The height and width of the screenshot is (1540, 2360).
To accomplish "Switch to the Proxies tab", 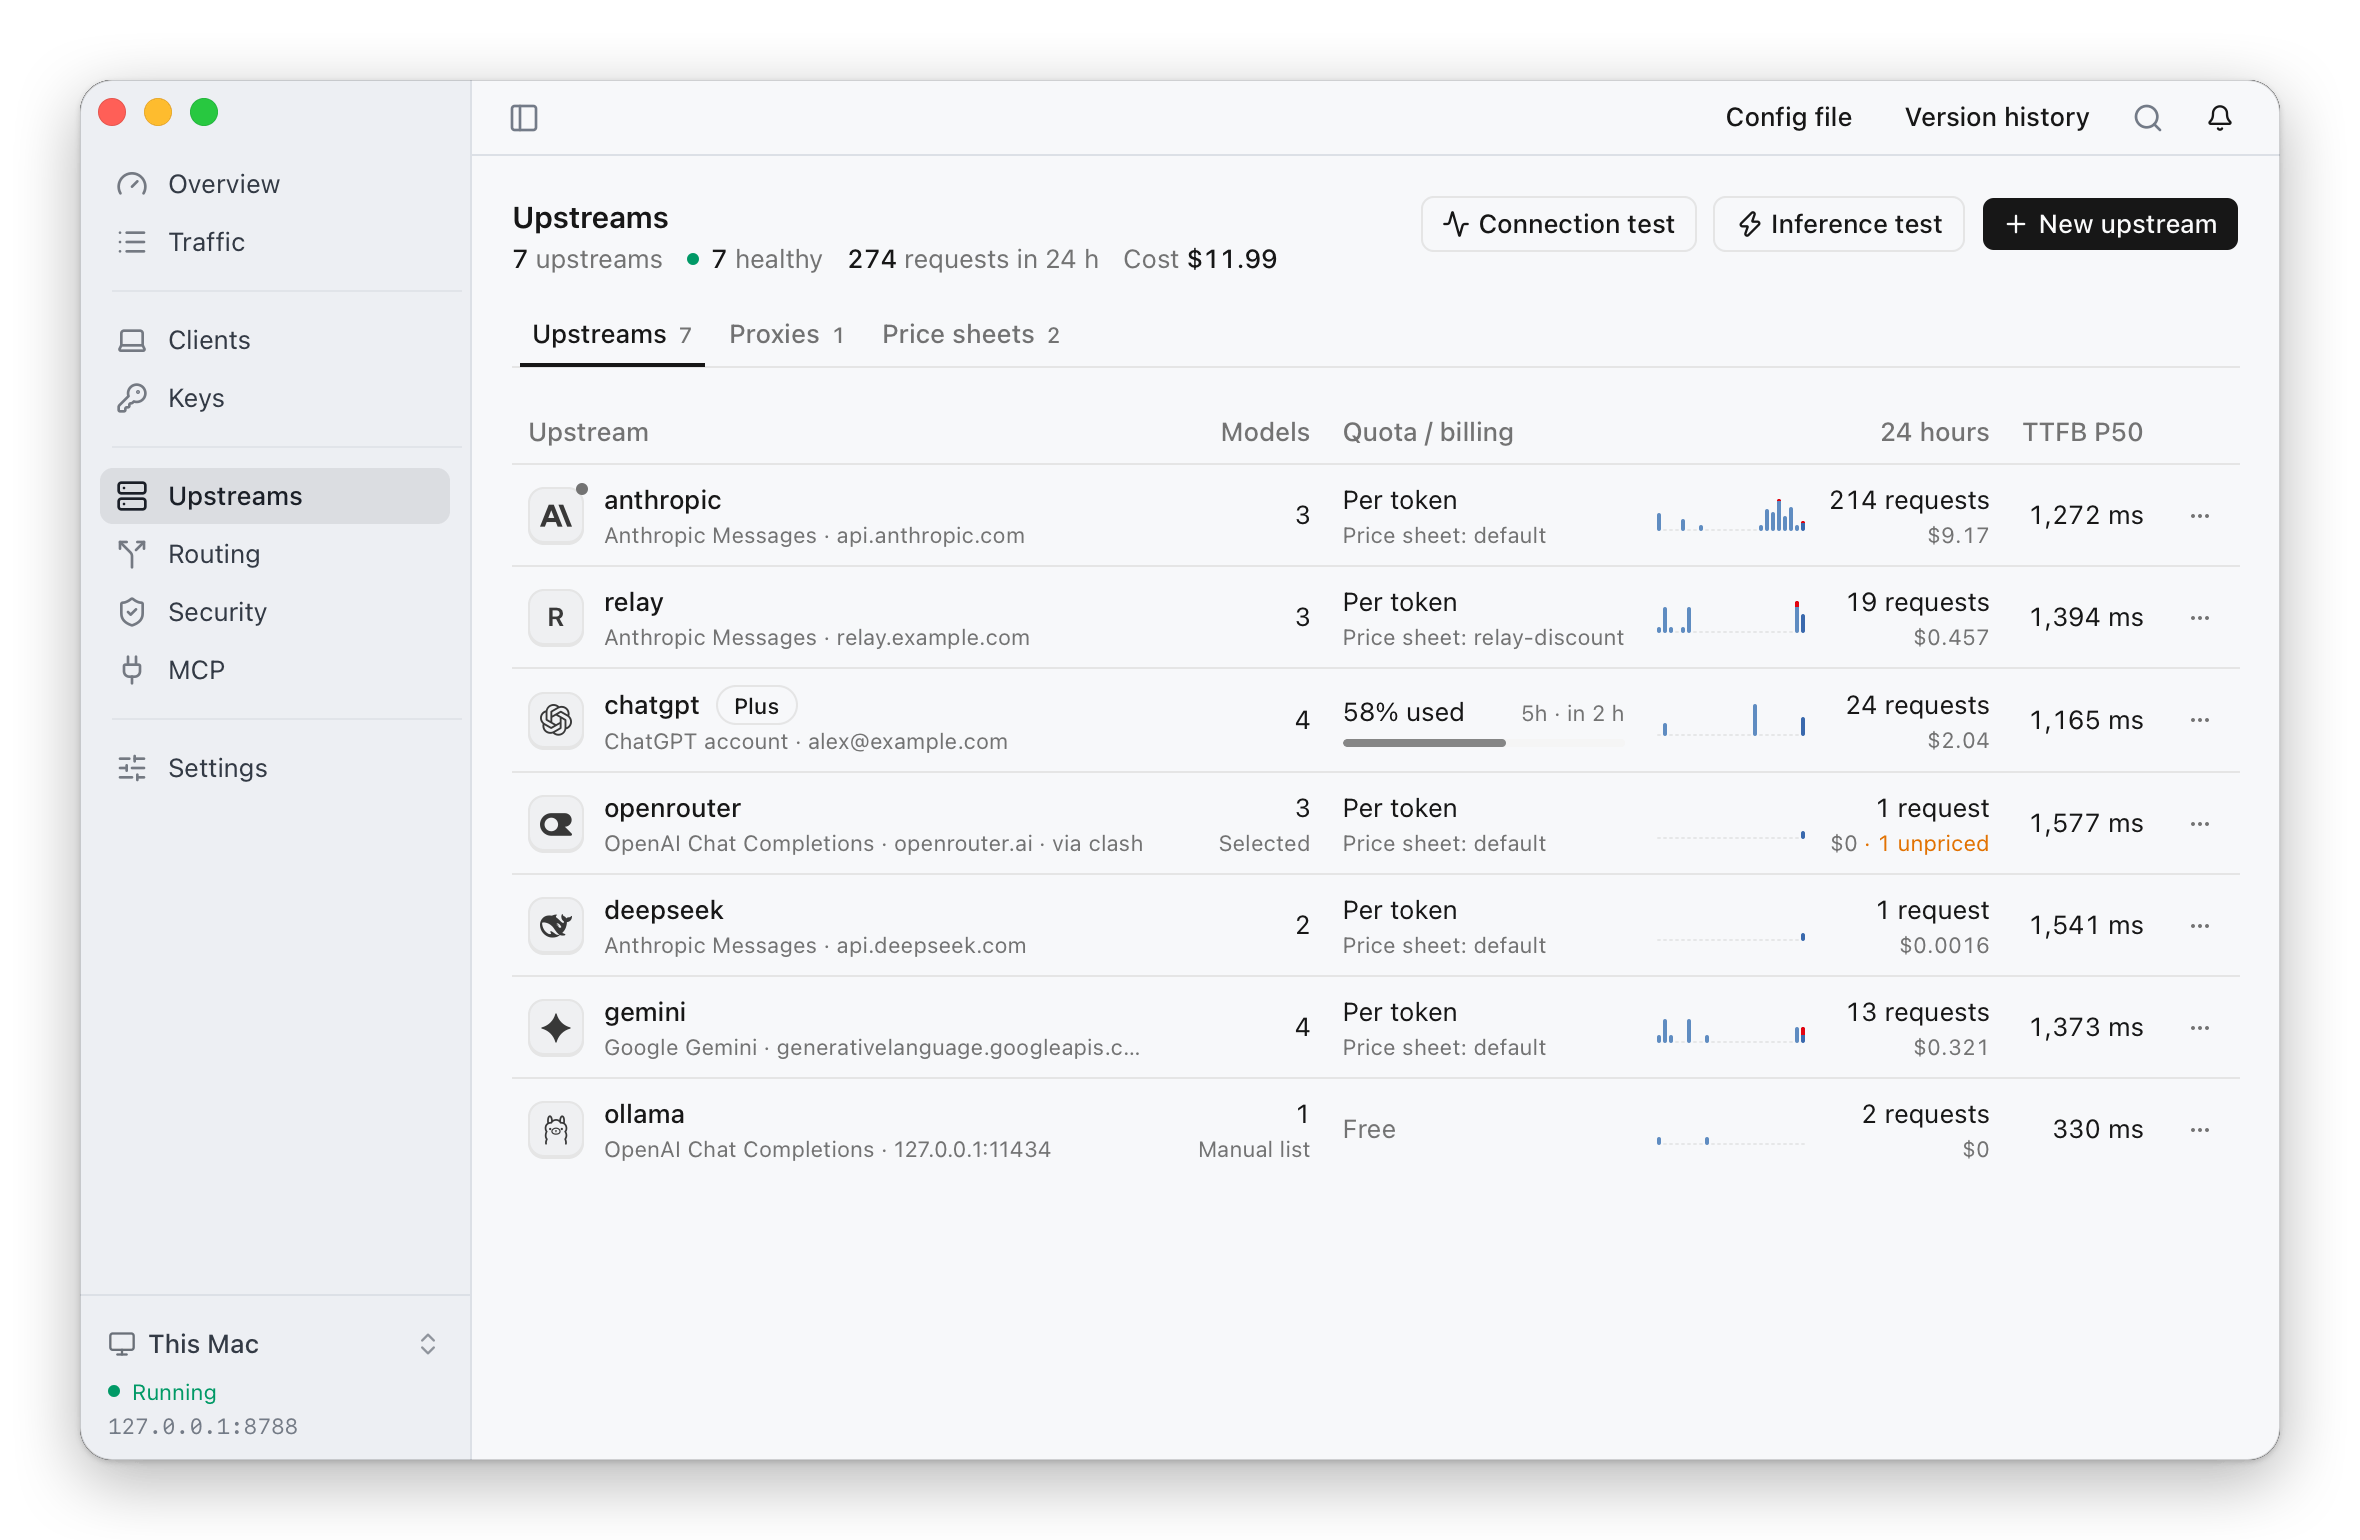I will point(787,335).
